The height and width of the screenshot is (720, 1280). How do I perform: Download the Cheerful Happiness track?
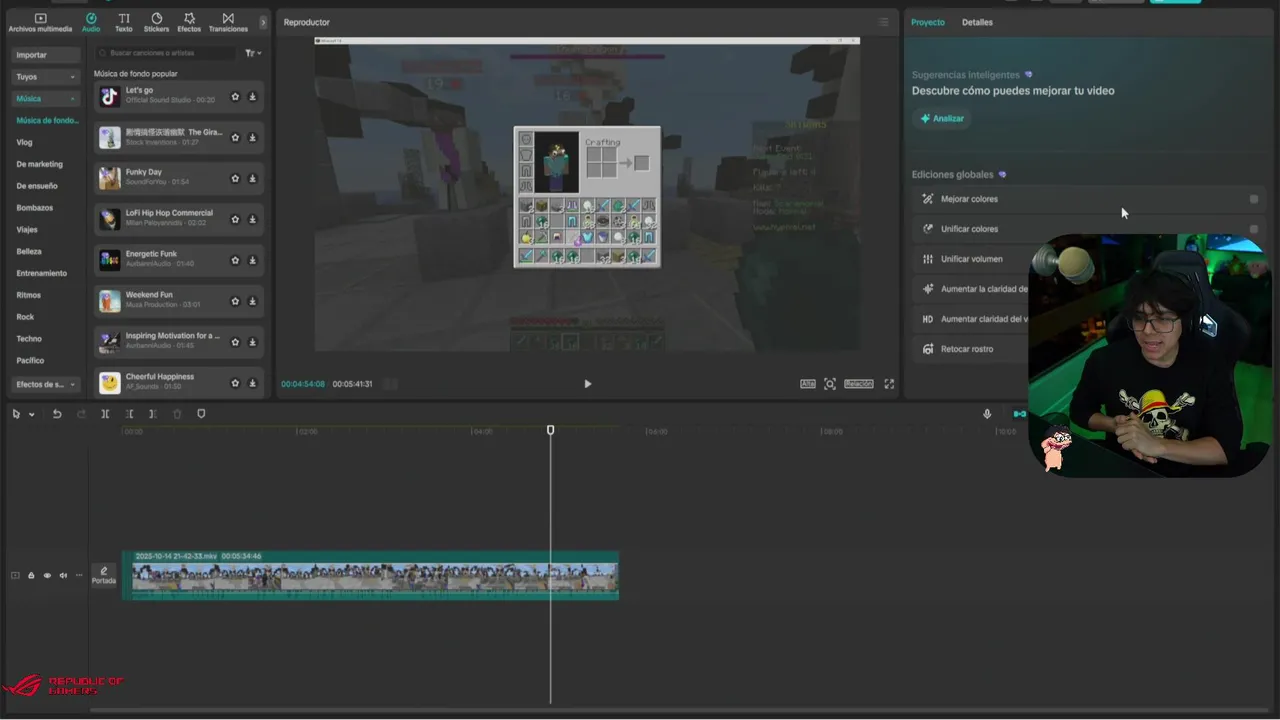pos(252,383)
